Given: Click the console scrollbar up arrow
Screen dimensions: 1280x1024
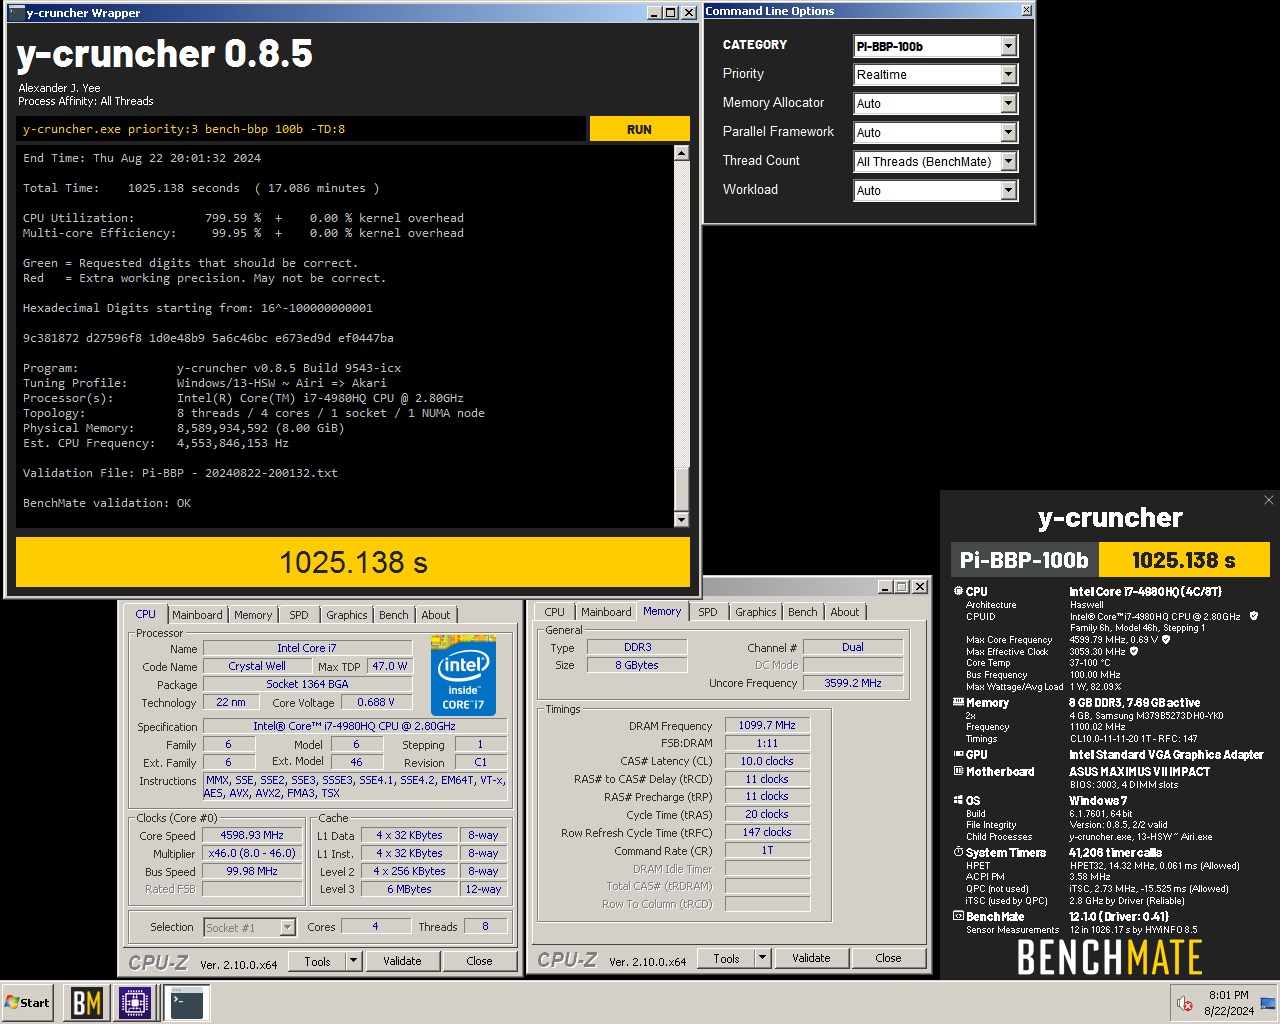Looking at the screenshot, I should (x=681, y=153).
